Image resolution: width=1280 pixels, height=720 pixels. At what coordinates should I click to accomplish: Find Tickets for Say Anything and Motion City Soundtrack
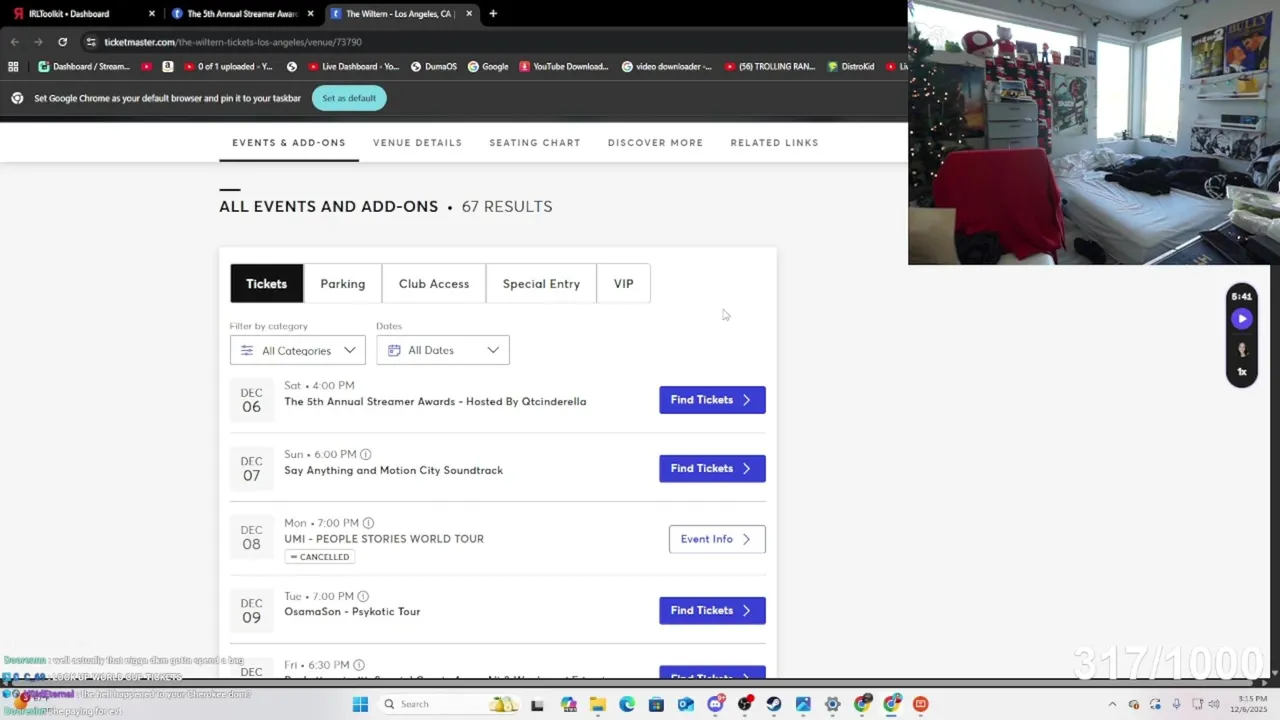click(x=712, y=469)
